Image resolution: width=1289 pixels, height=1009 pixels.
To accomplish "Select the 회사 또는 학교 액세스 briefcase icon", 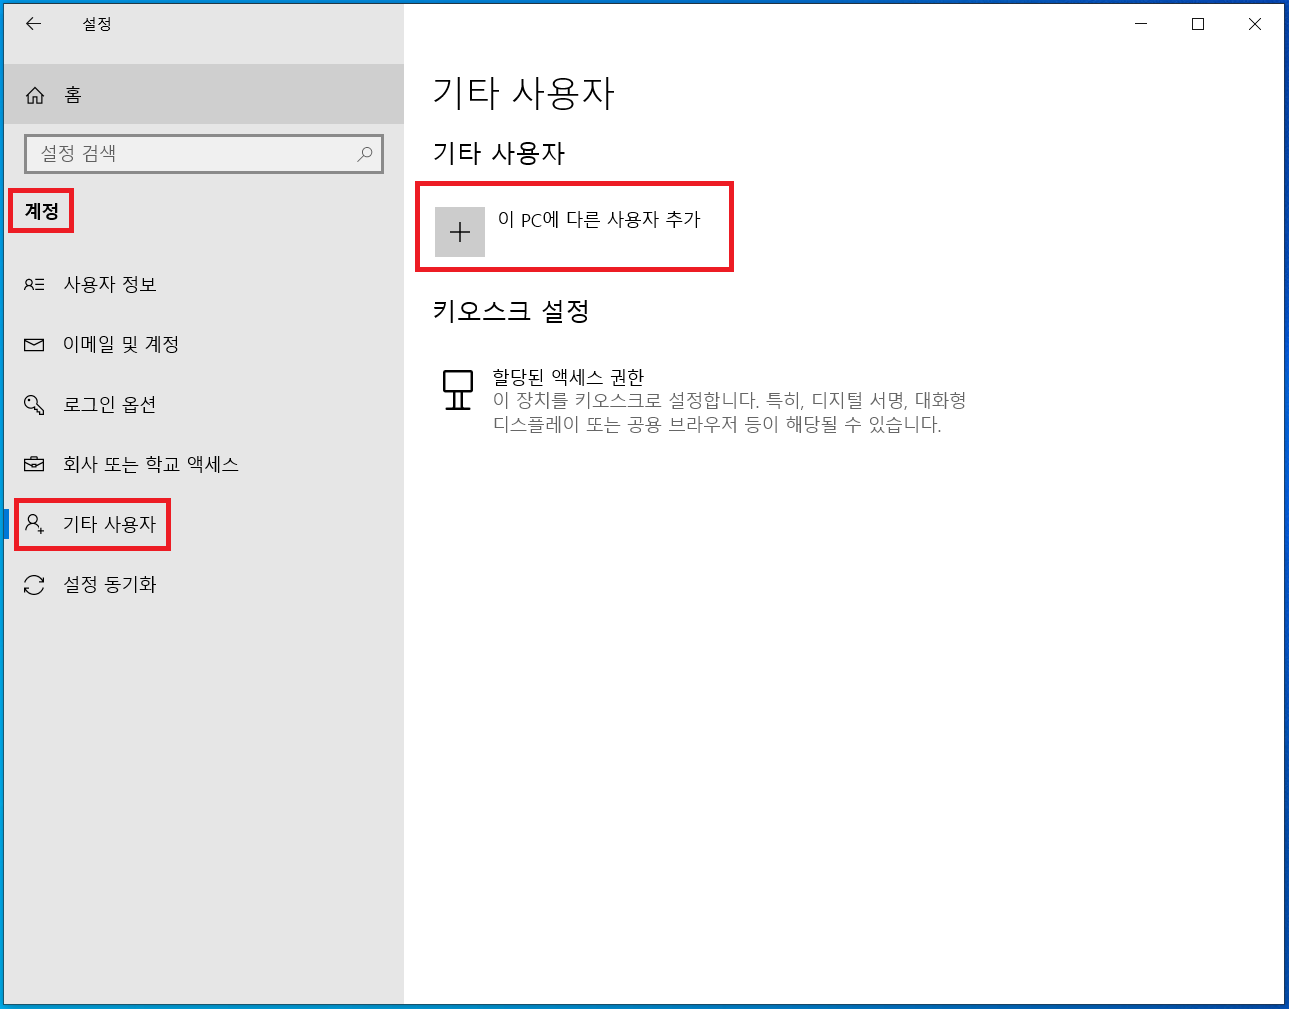I will click(x=34, y=465).
